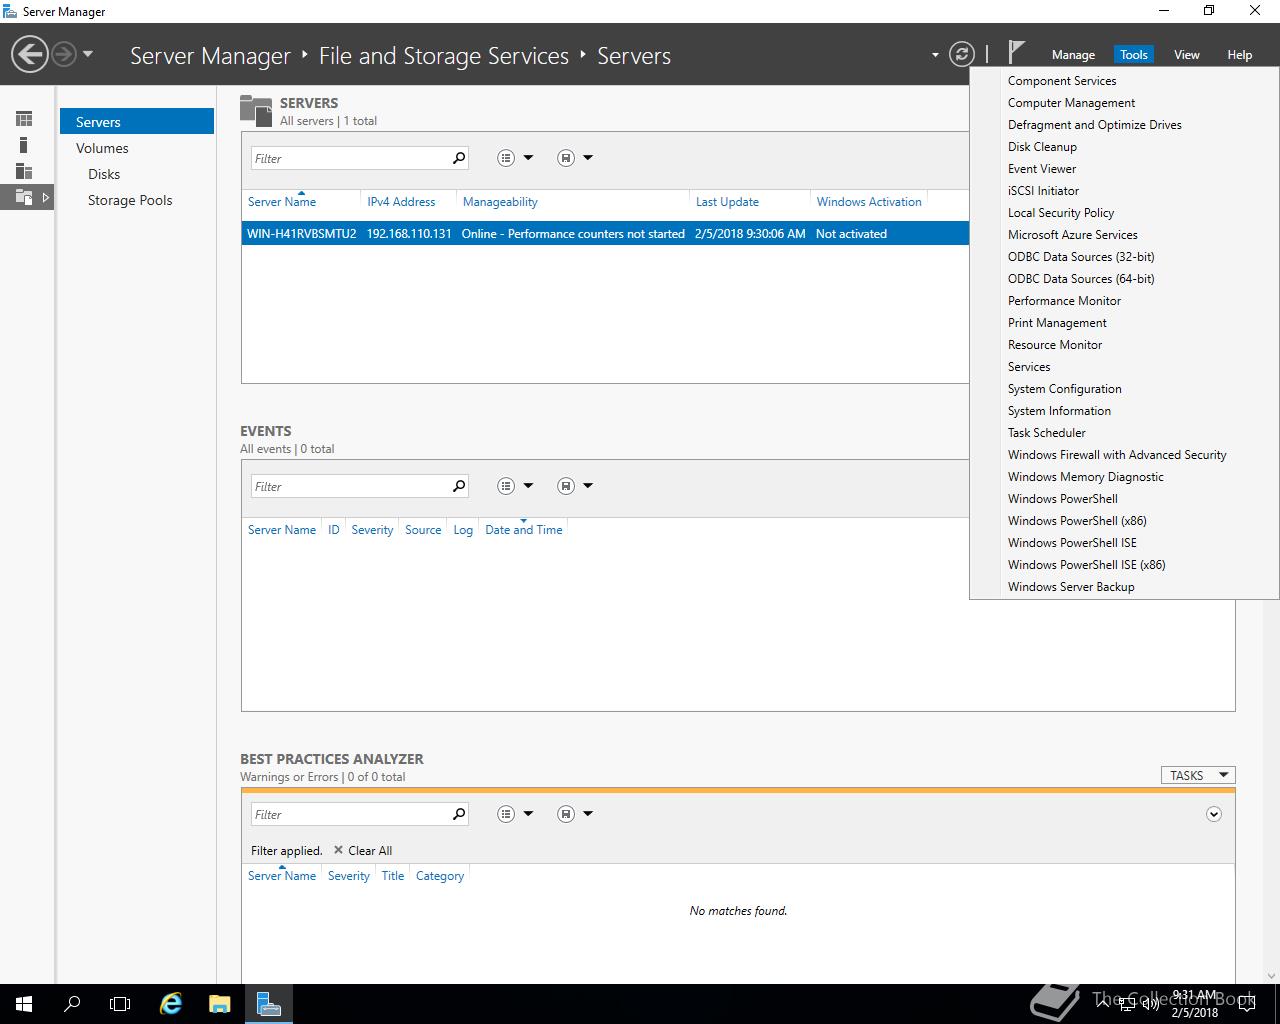Expand the Servers criteria dropdown arrow
This screenshot has width=1280, height=1024.
point(529,158)
